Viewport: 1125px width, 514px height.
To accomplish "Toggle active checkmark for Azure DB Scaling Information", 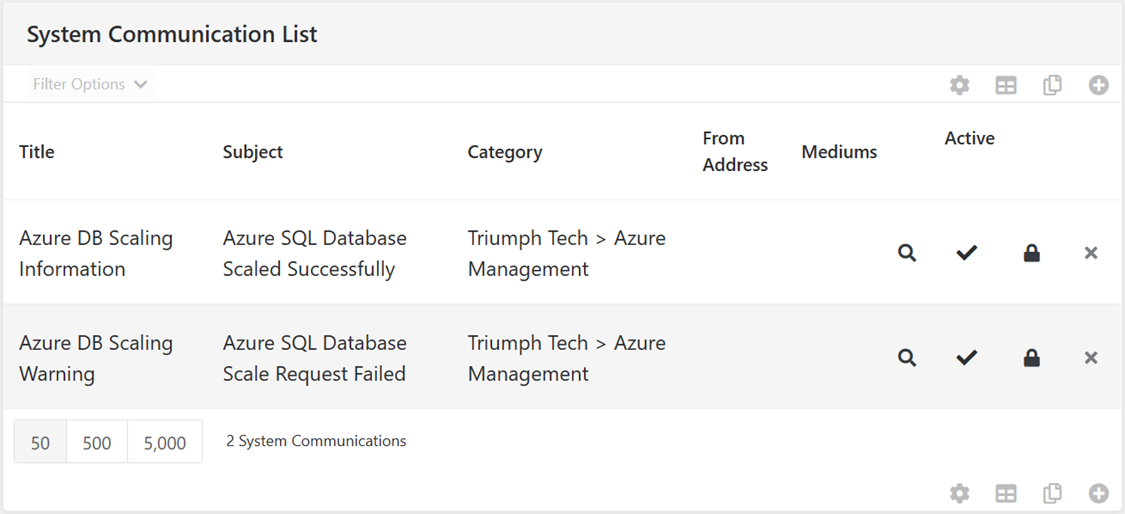I will coord(966,253).
